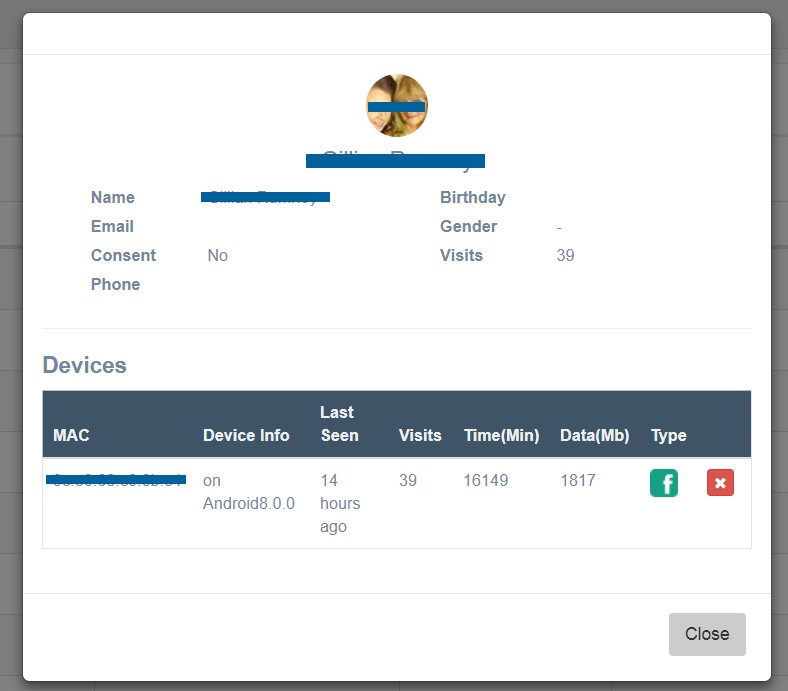Click the 39 visits cell in the Devices table
This screenshot has width=788, height=691.
[x=408, y=480]
